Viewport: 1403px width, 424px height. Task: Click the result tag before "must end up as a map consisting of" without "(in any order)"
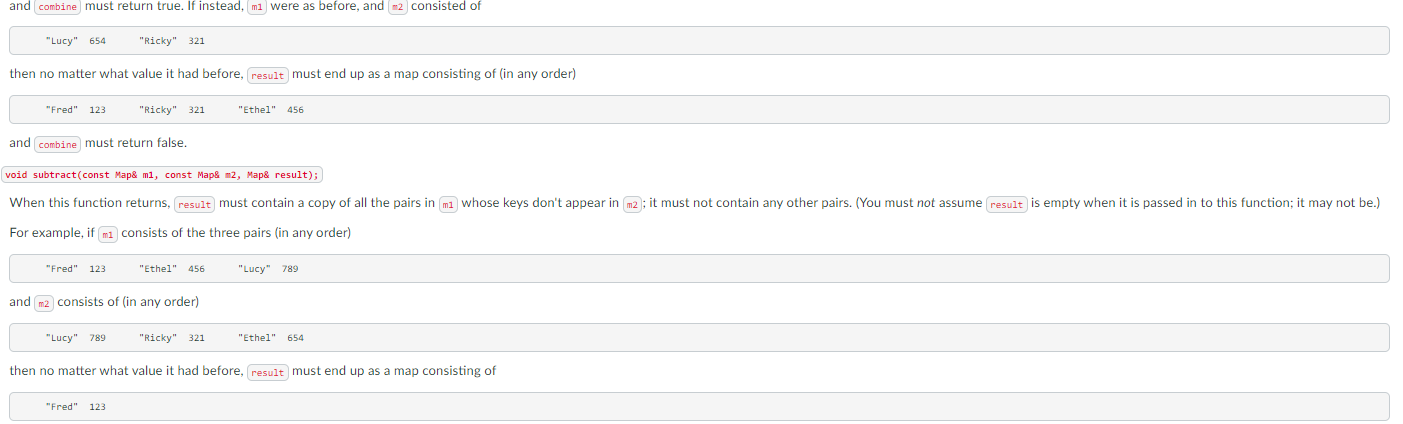(x=268, y=372)
